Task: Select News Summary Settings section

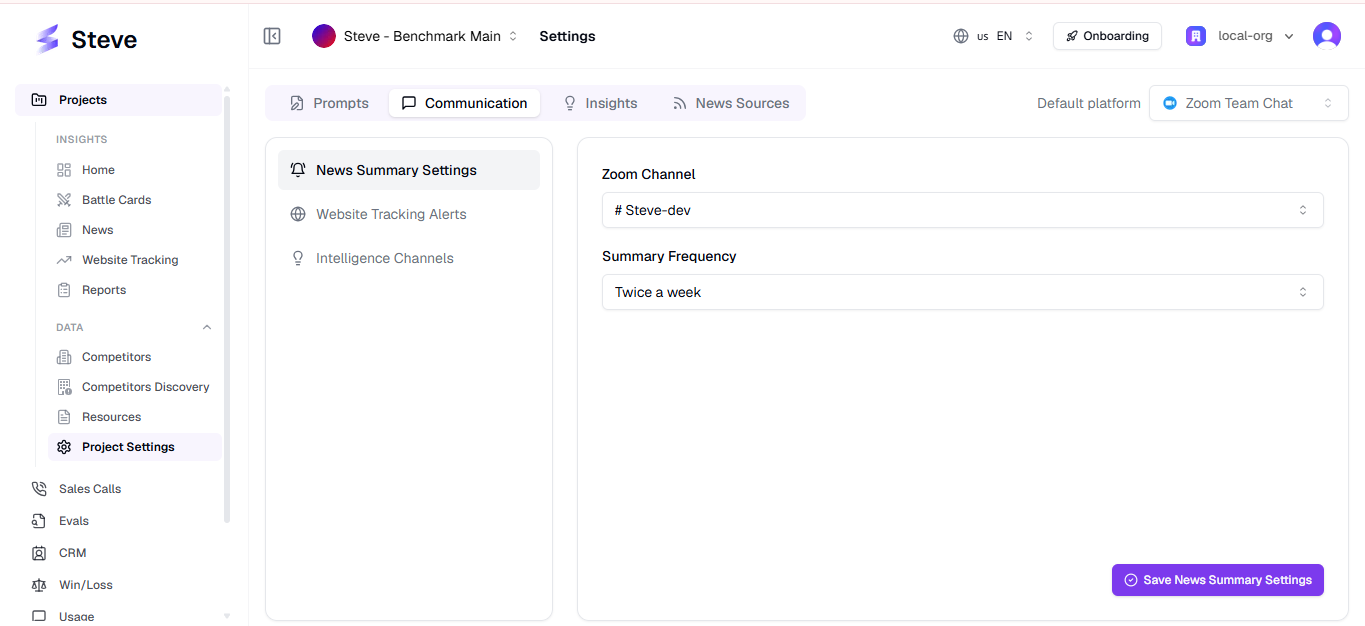Action: tap(409, 170)
